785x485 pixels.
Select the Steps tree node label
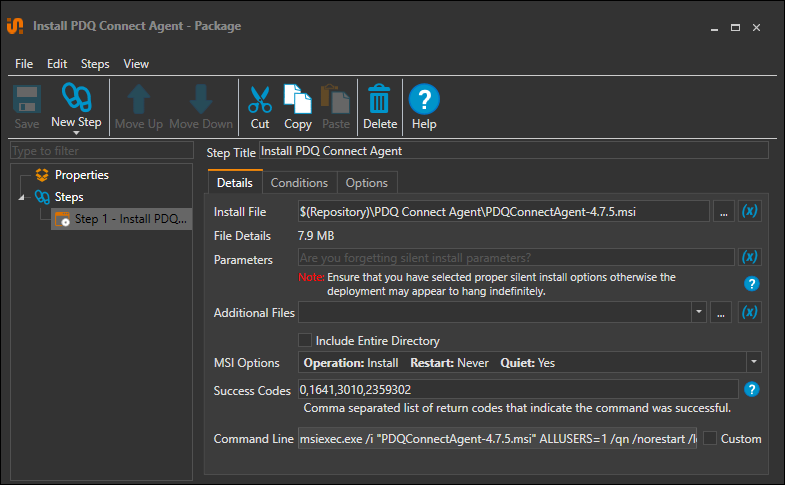coord(69,197)
